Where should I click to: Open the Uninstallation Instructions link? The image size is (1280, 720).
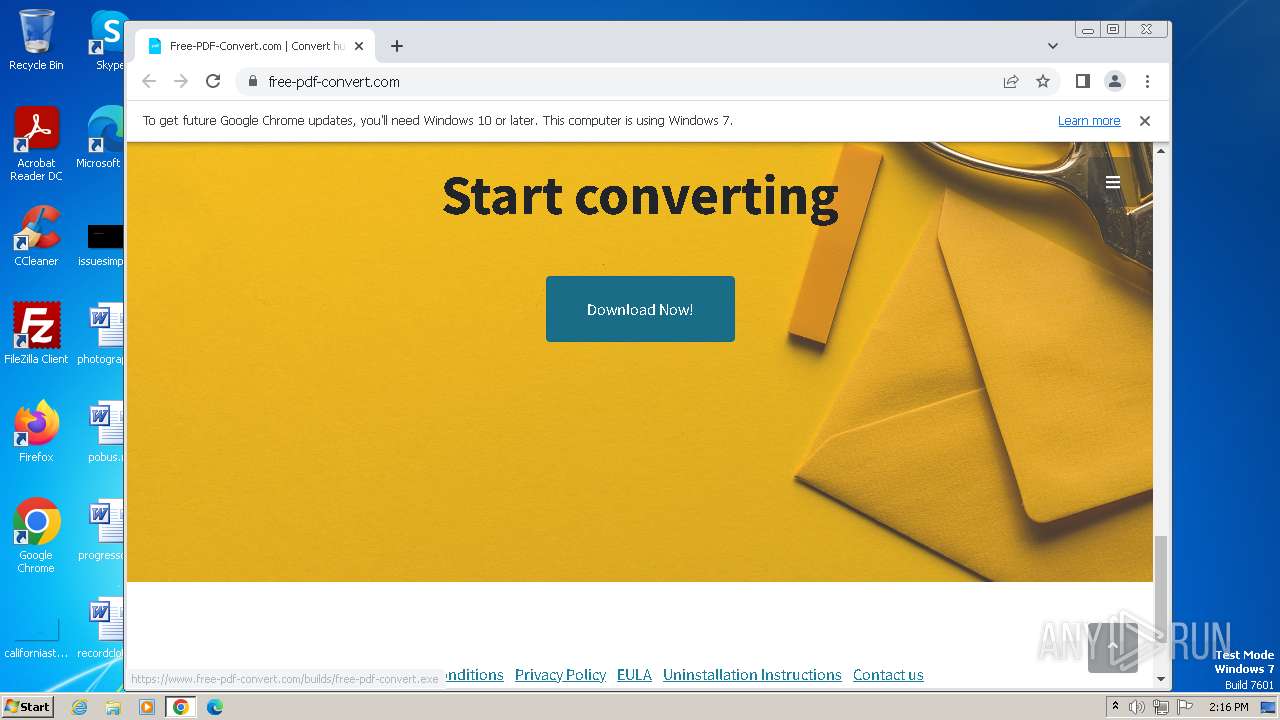752,675
